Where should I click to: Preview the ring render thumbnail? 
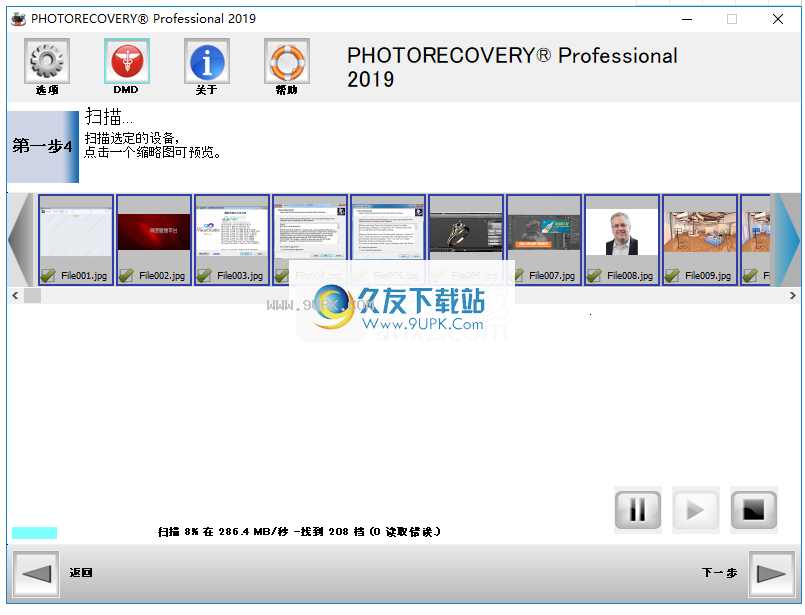[x=466, y=232]
